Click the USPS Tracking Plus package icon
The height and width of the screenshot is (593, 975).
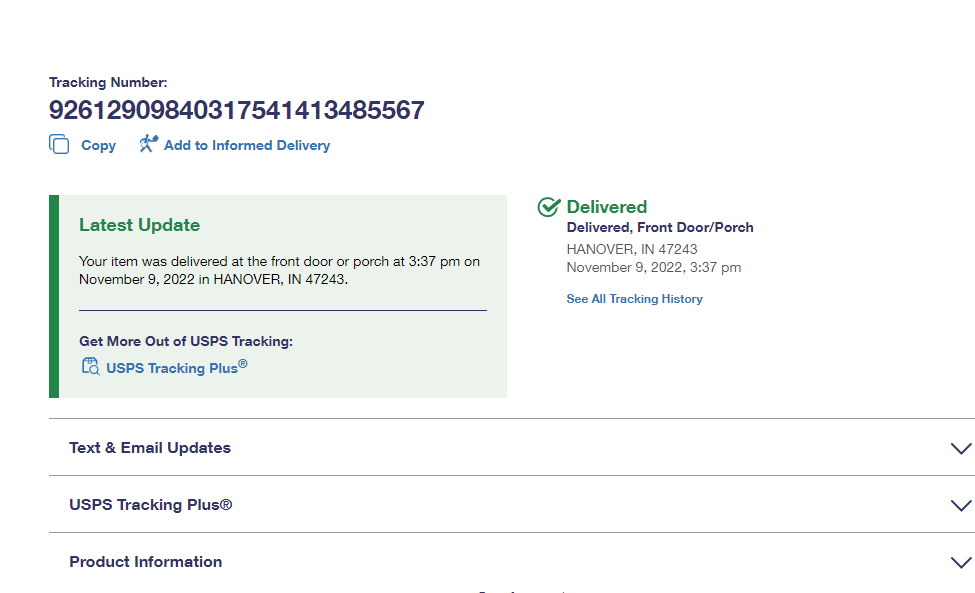pyautogui.click(x=90, y=367)
